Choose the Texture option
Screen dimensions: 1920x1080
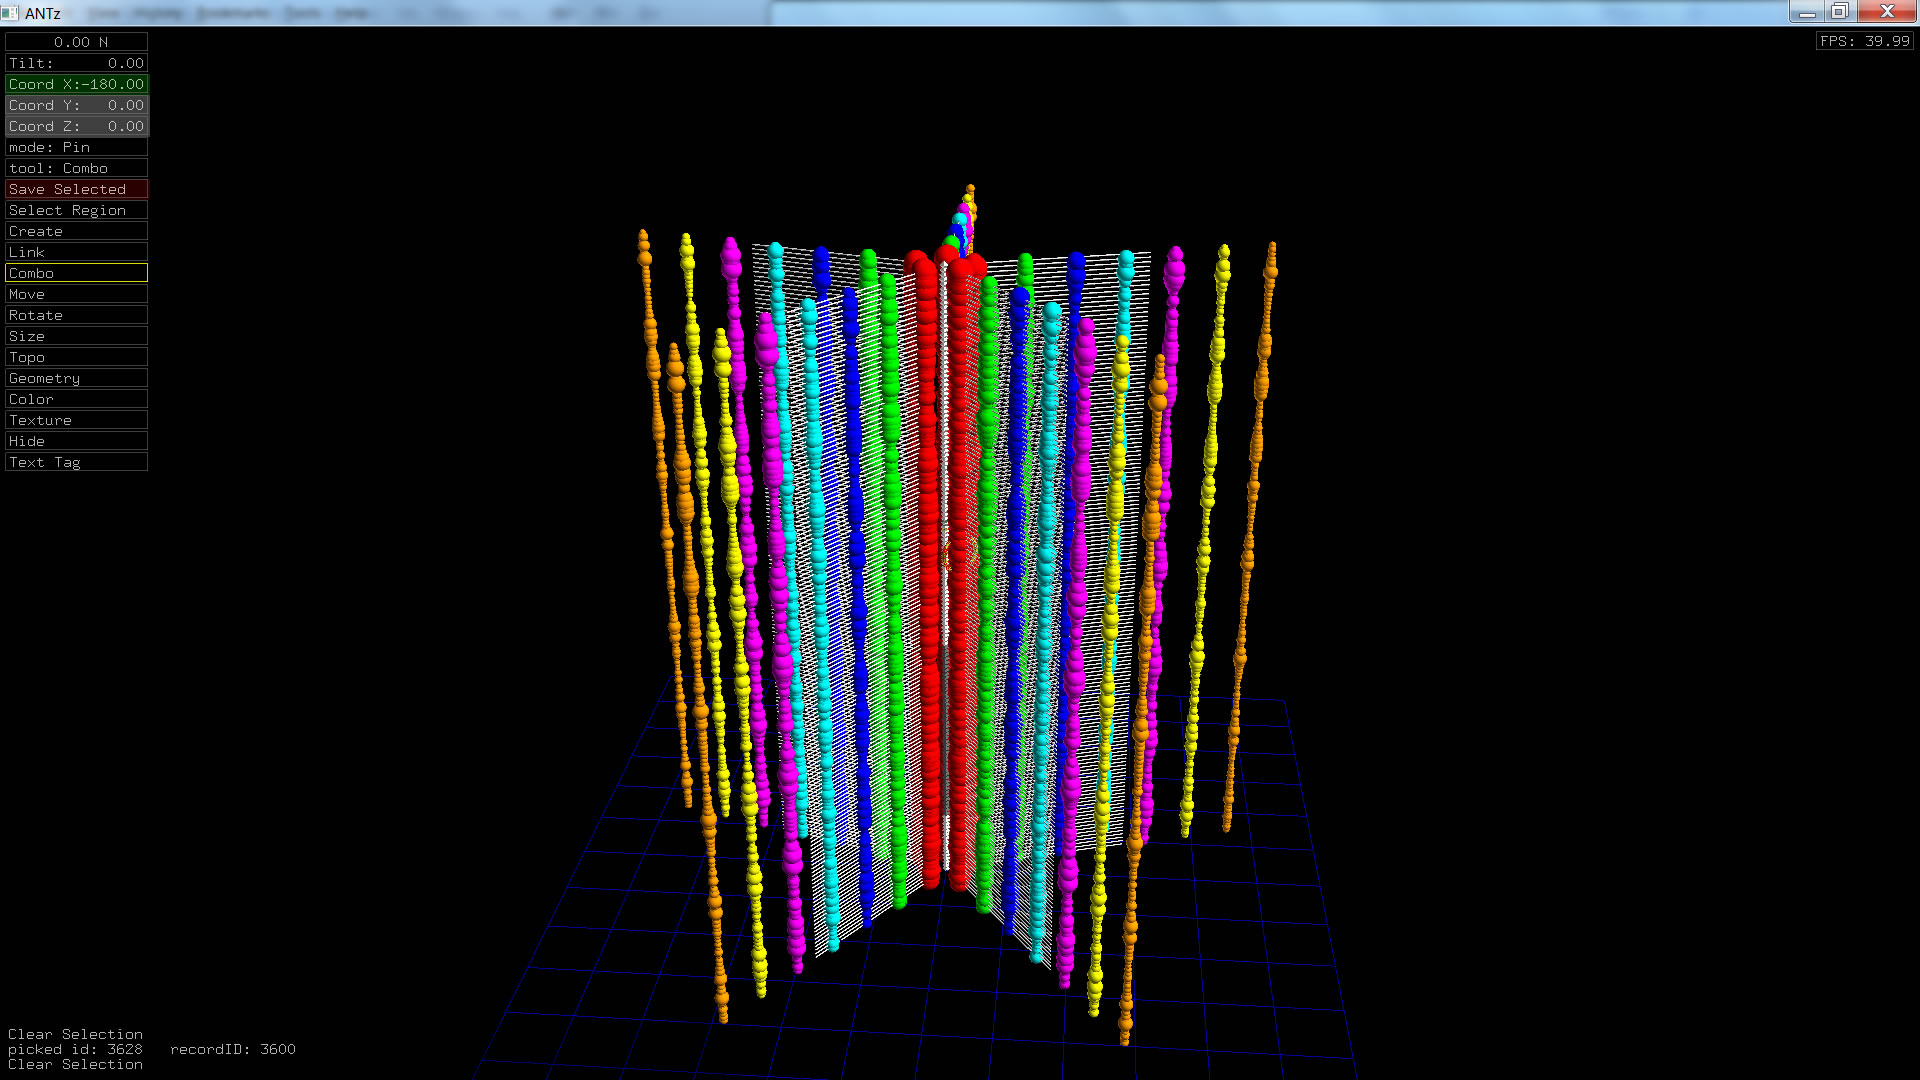[76, 420]
